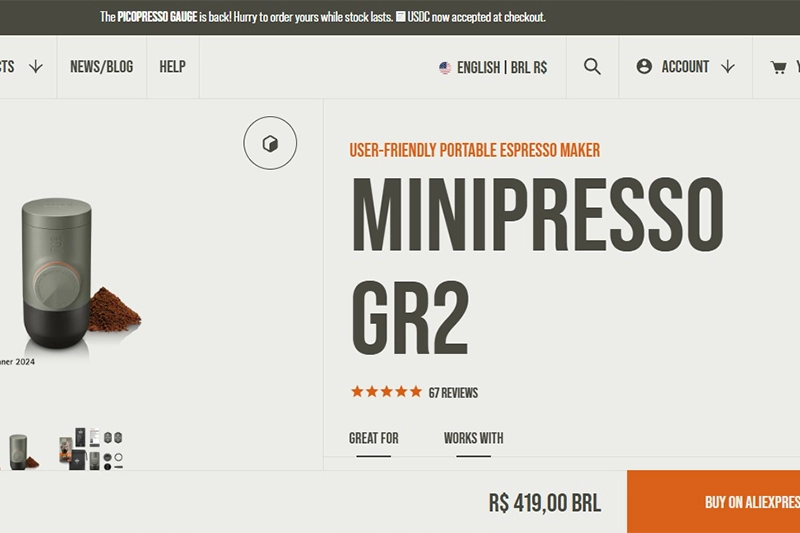
Task: Open the search magnifier icon
Action: click(592, 67)
